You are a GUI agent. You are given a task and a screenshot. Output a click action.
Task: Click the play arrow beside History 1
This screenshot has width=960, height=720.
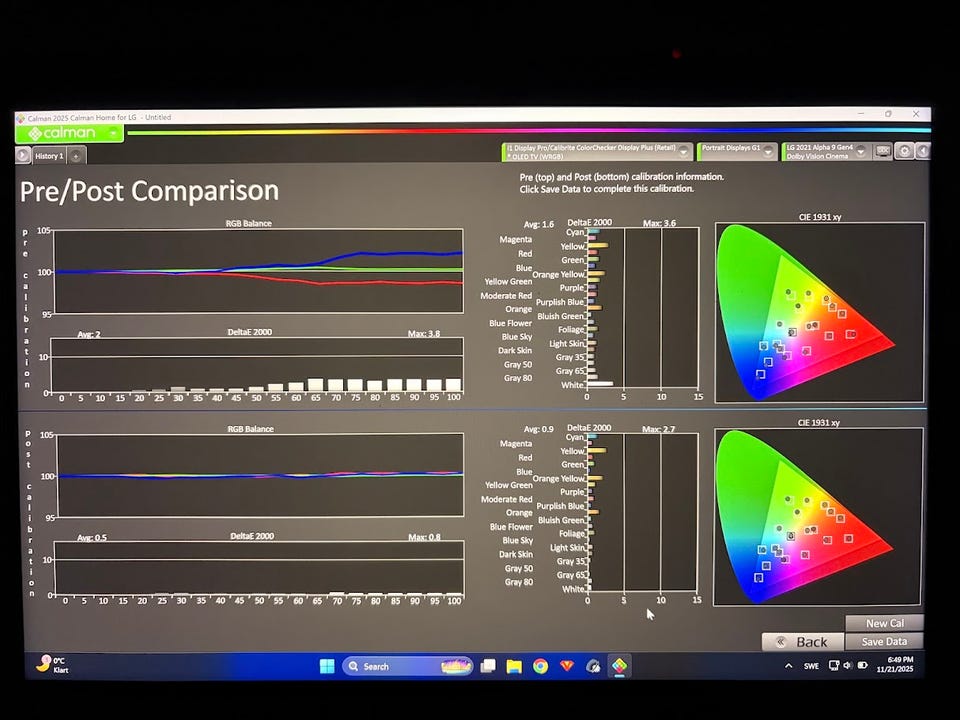point(23,155)
